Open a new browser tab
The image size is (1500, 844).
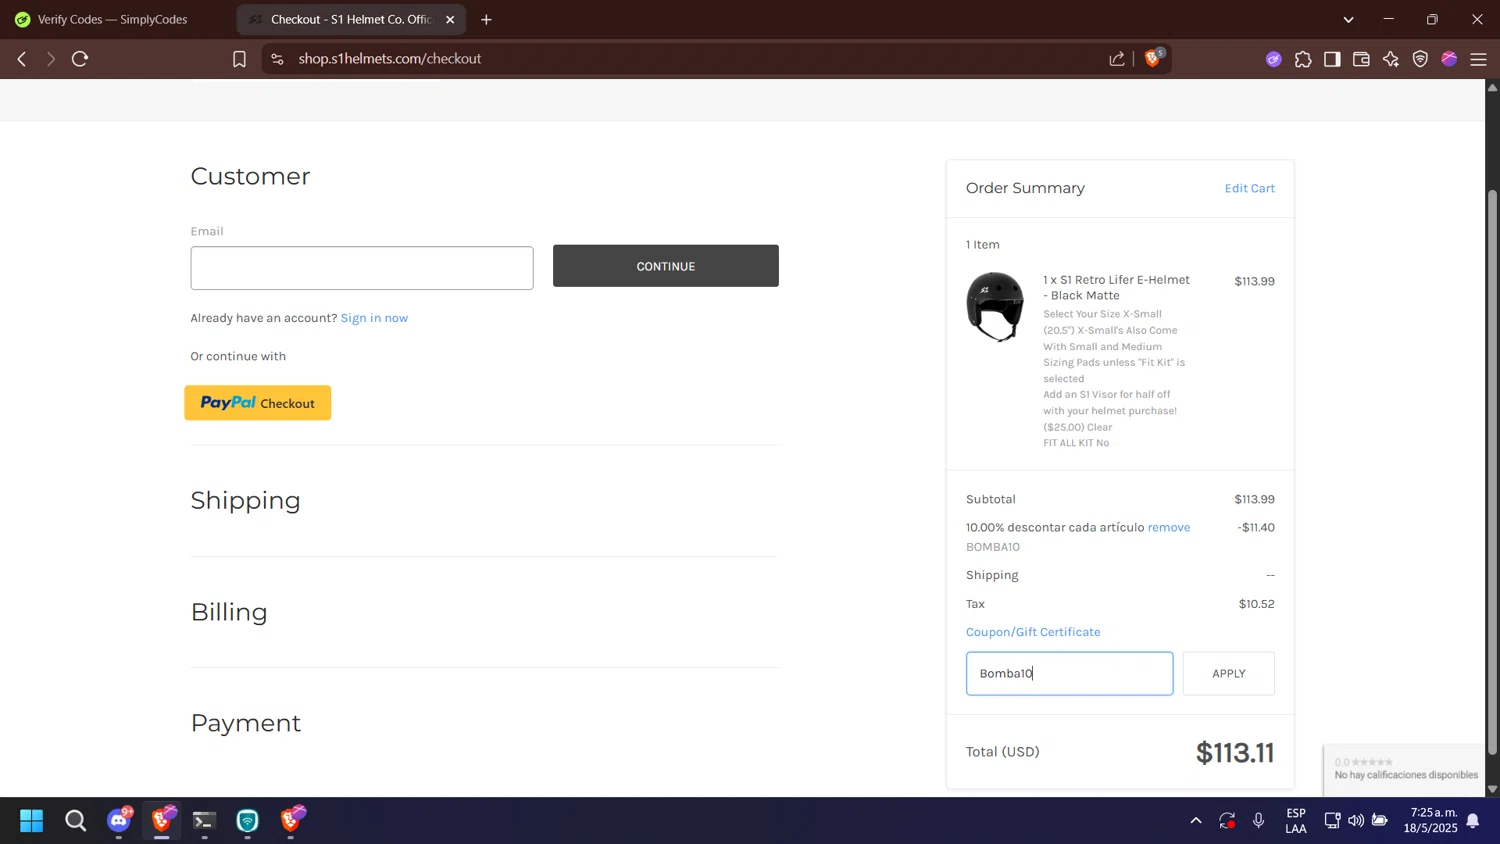(x=486, y=19)
